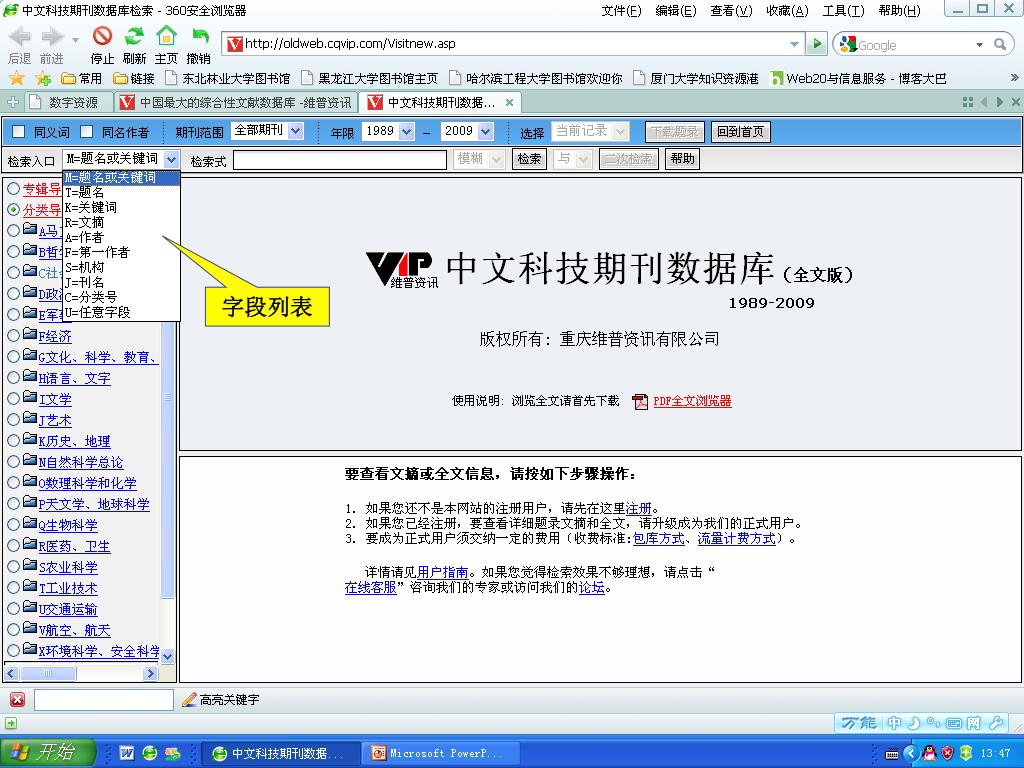Switch to the 数字资源 tab
1024x768 pixels.
pyautogui.click(x=69, y=103)
